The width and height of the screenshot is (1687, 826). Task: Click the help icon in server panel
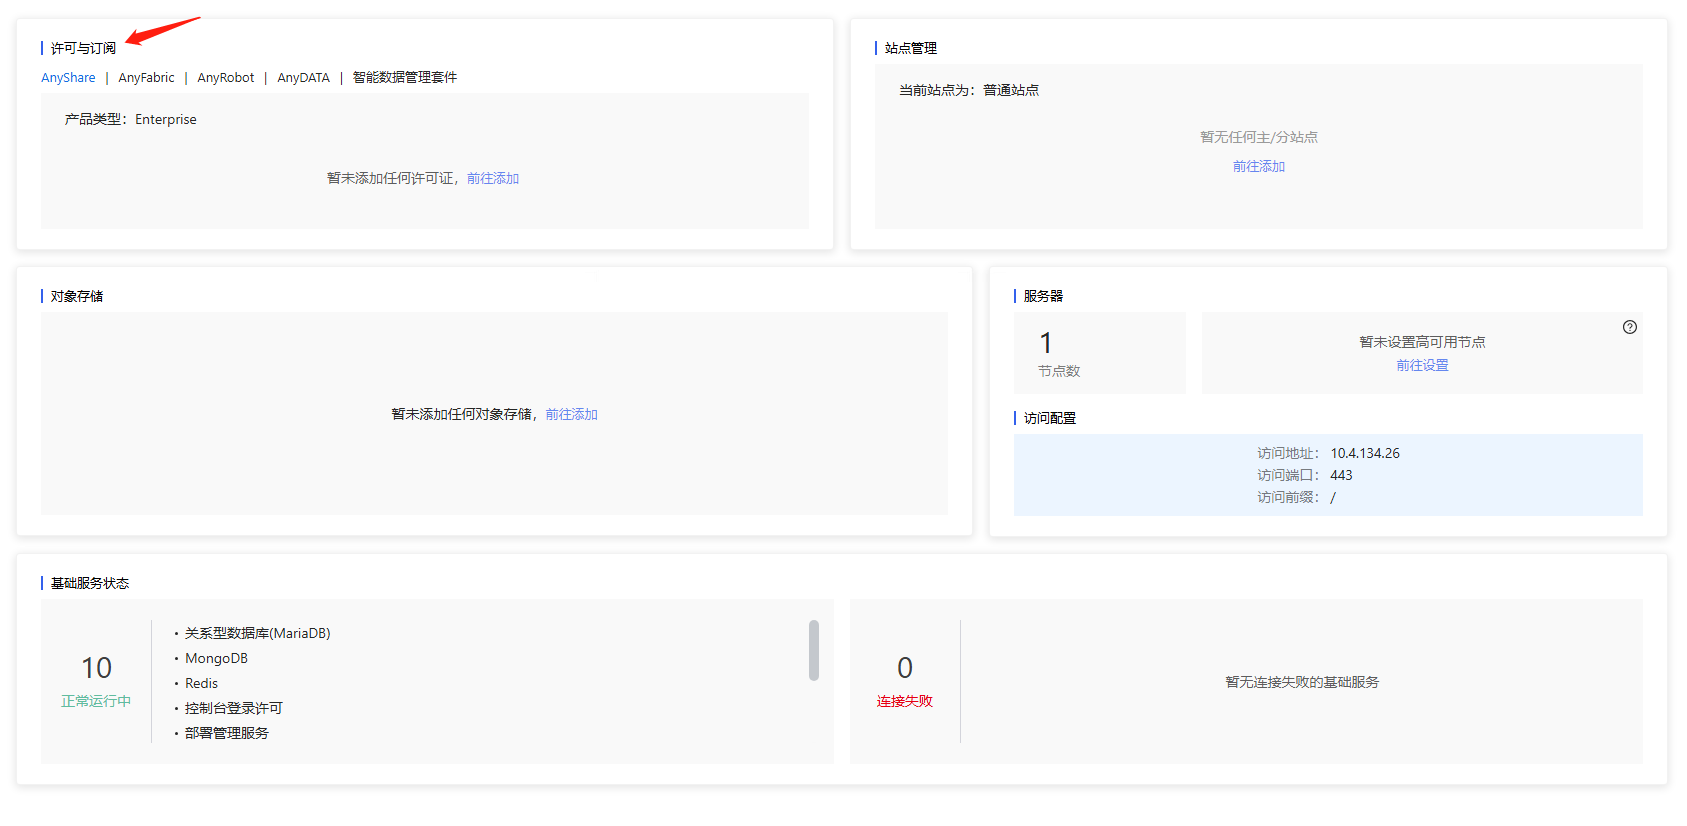pos(1629,327)
